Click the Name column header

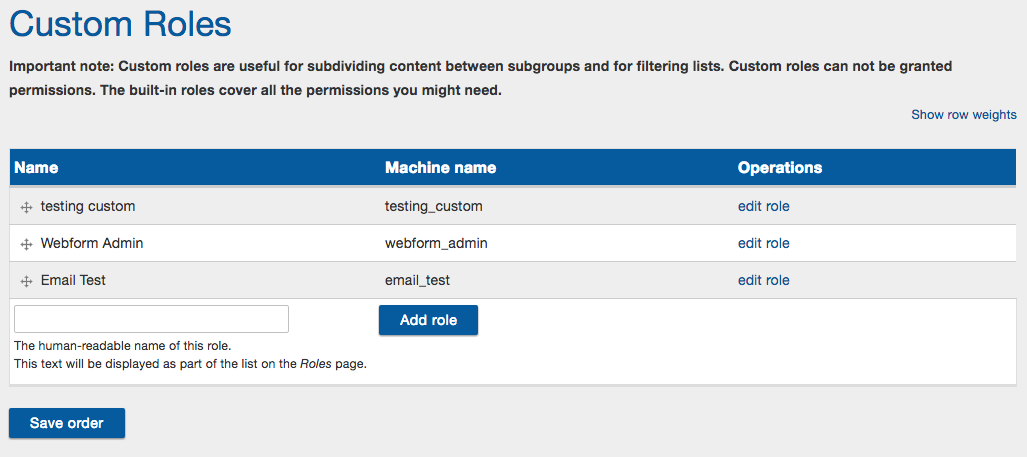tap(36, 168)
